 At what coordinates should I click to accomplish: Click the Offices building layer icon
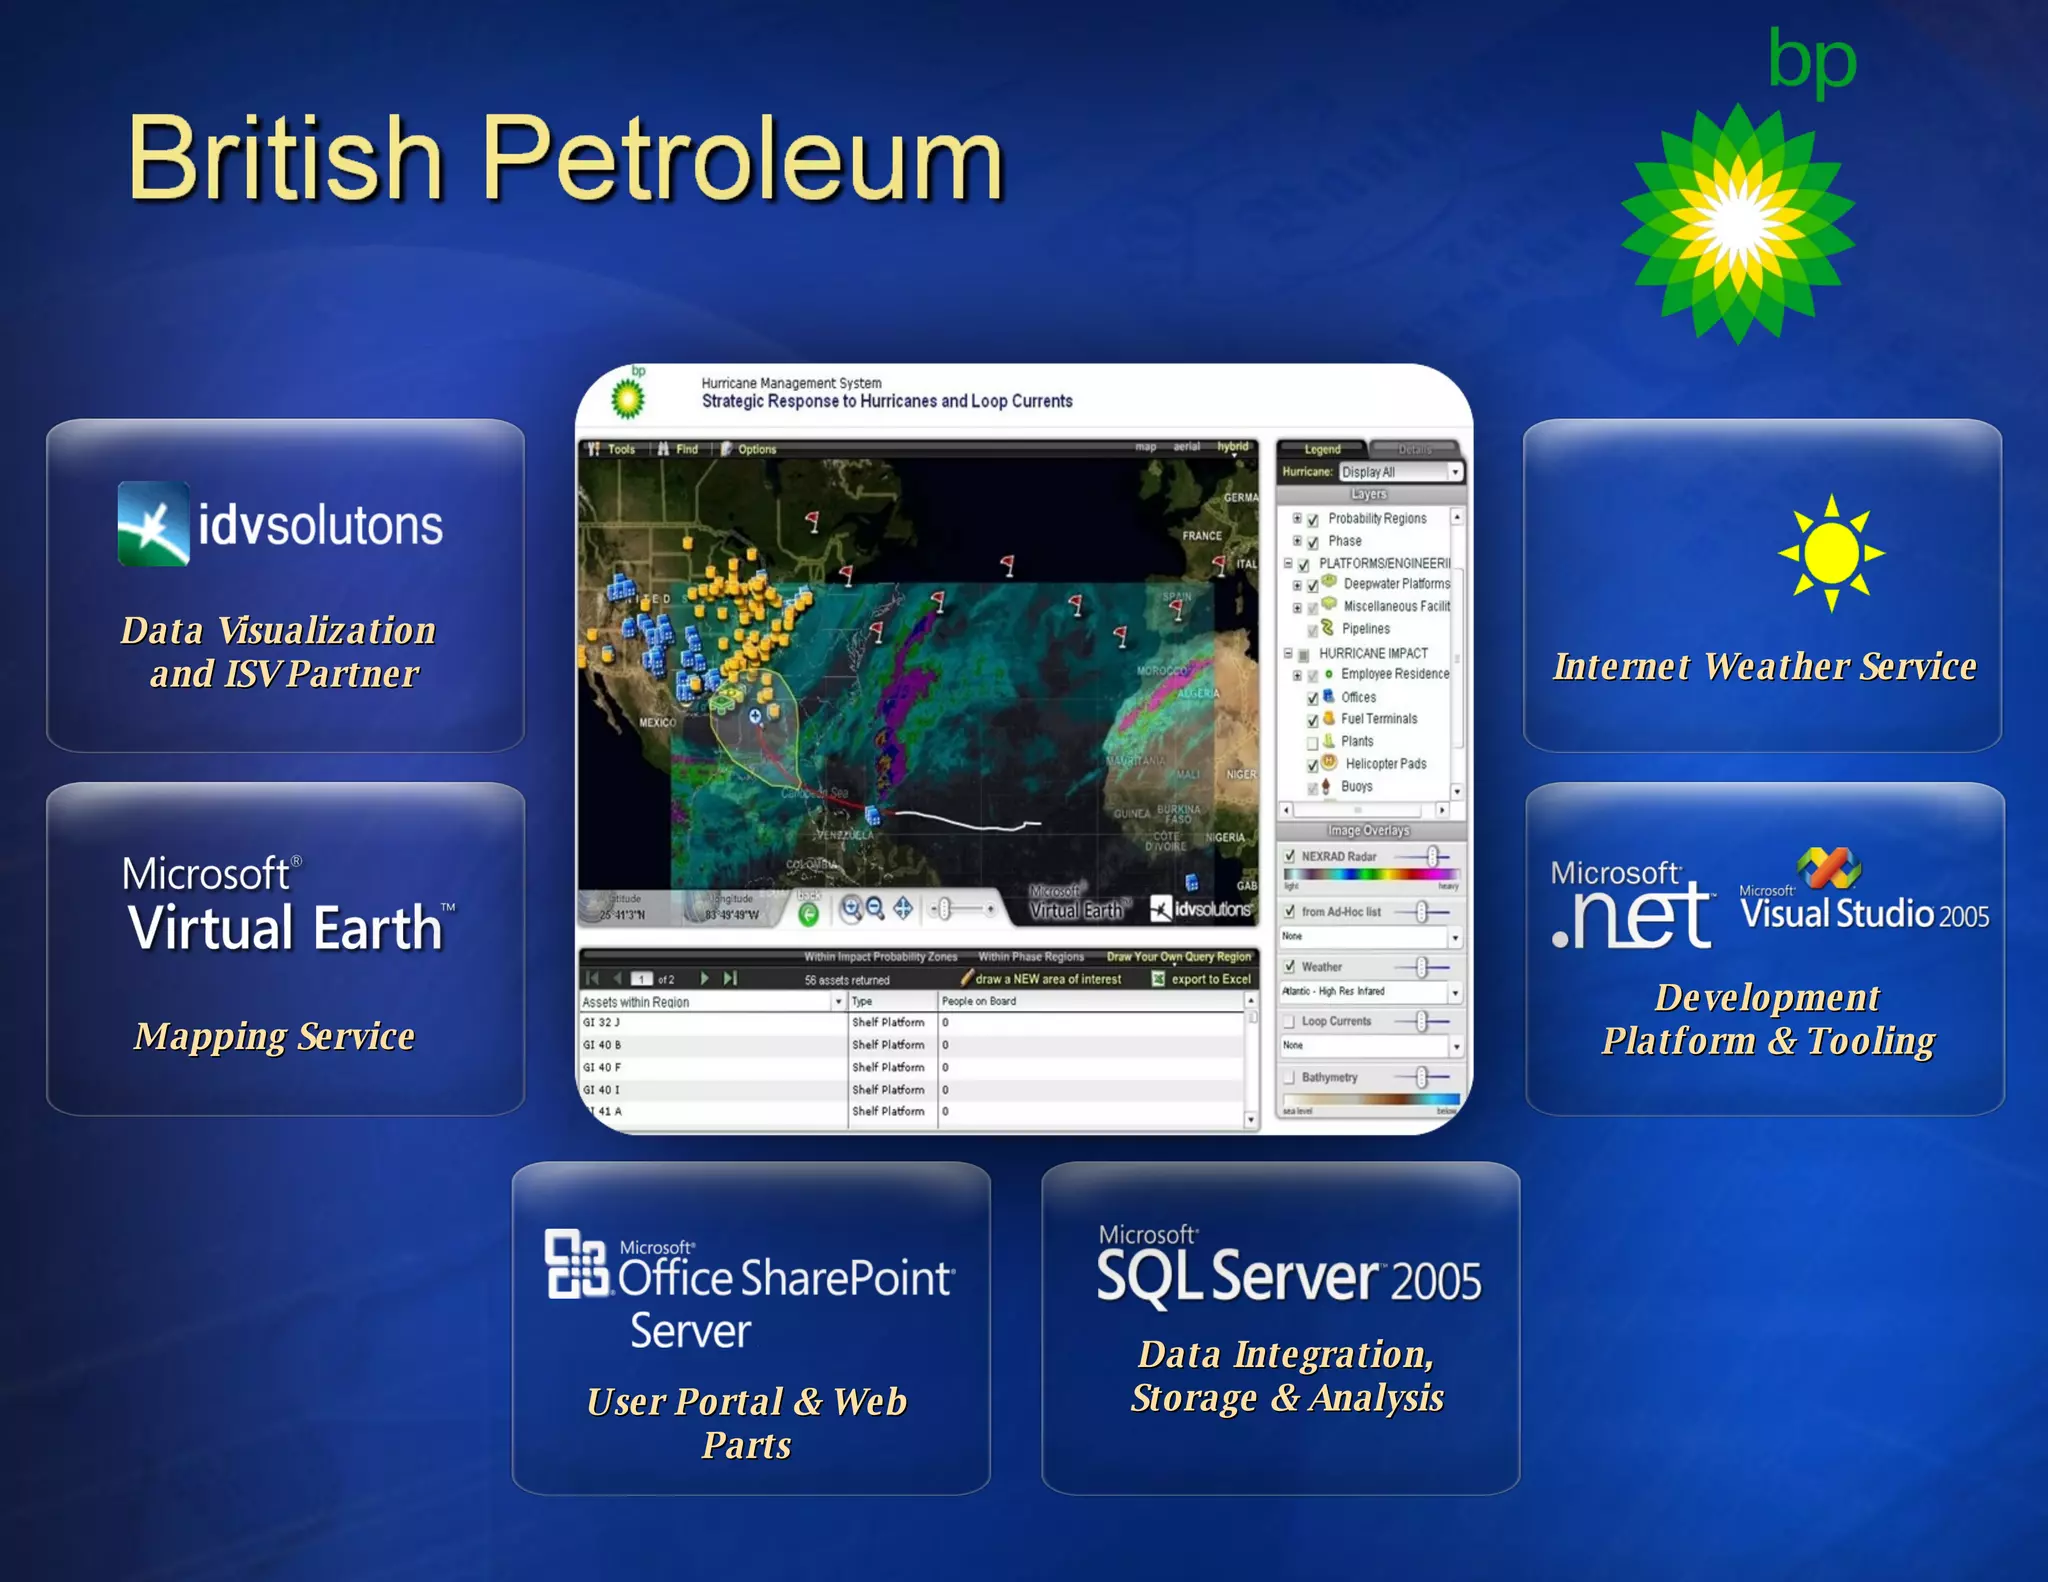[1329, 696]
